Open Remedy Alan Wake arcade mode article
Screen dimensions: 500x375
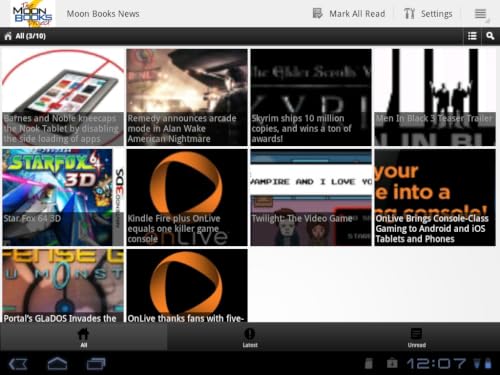coord(187,97)
